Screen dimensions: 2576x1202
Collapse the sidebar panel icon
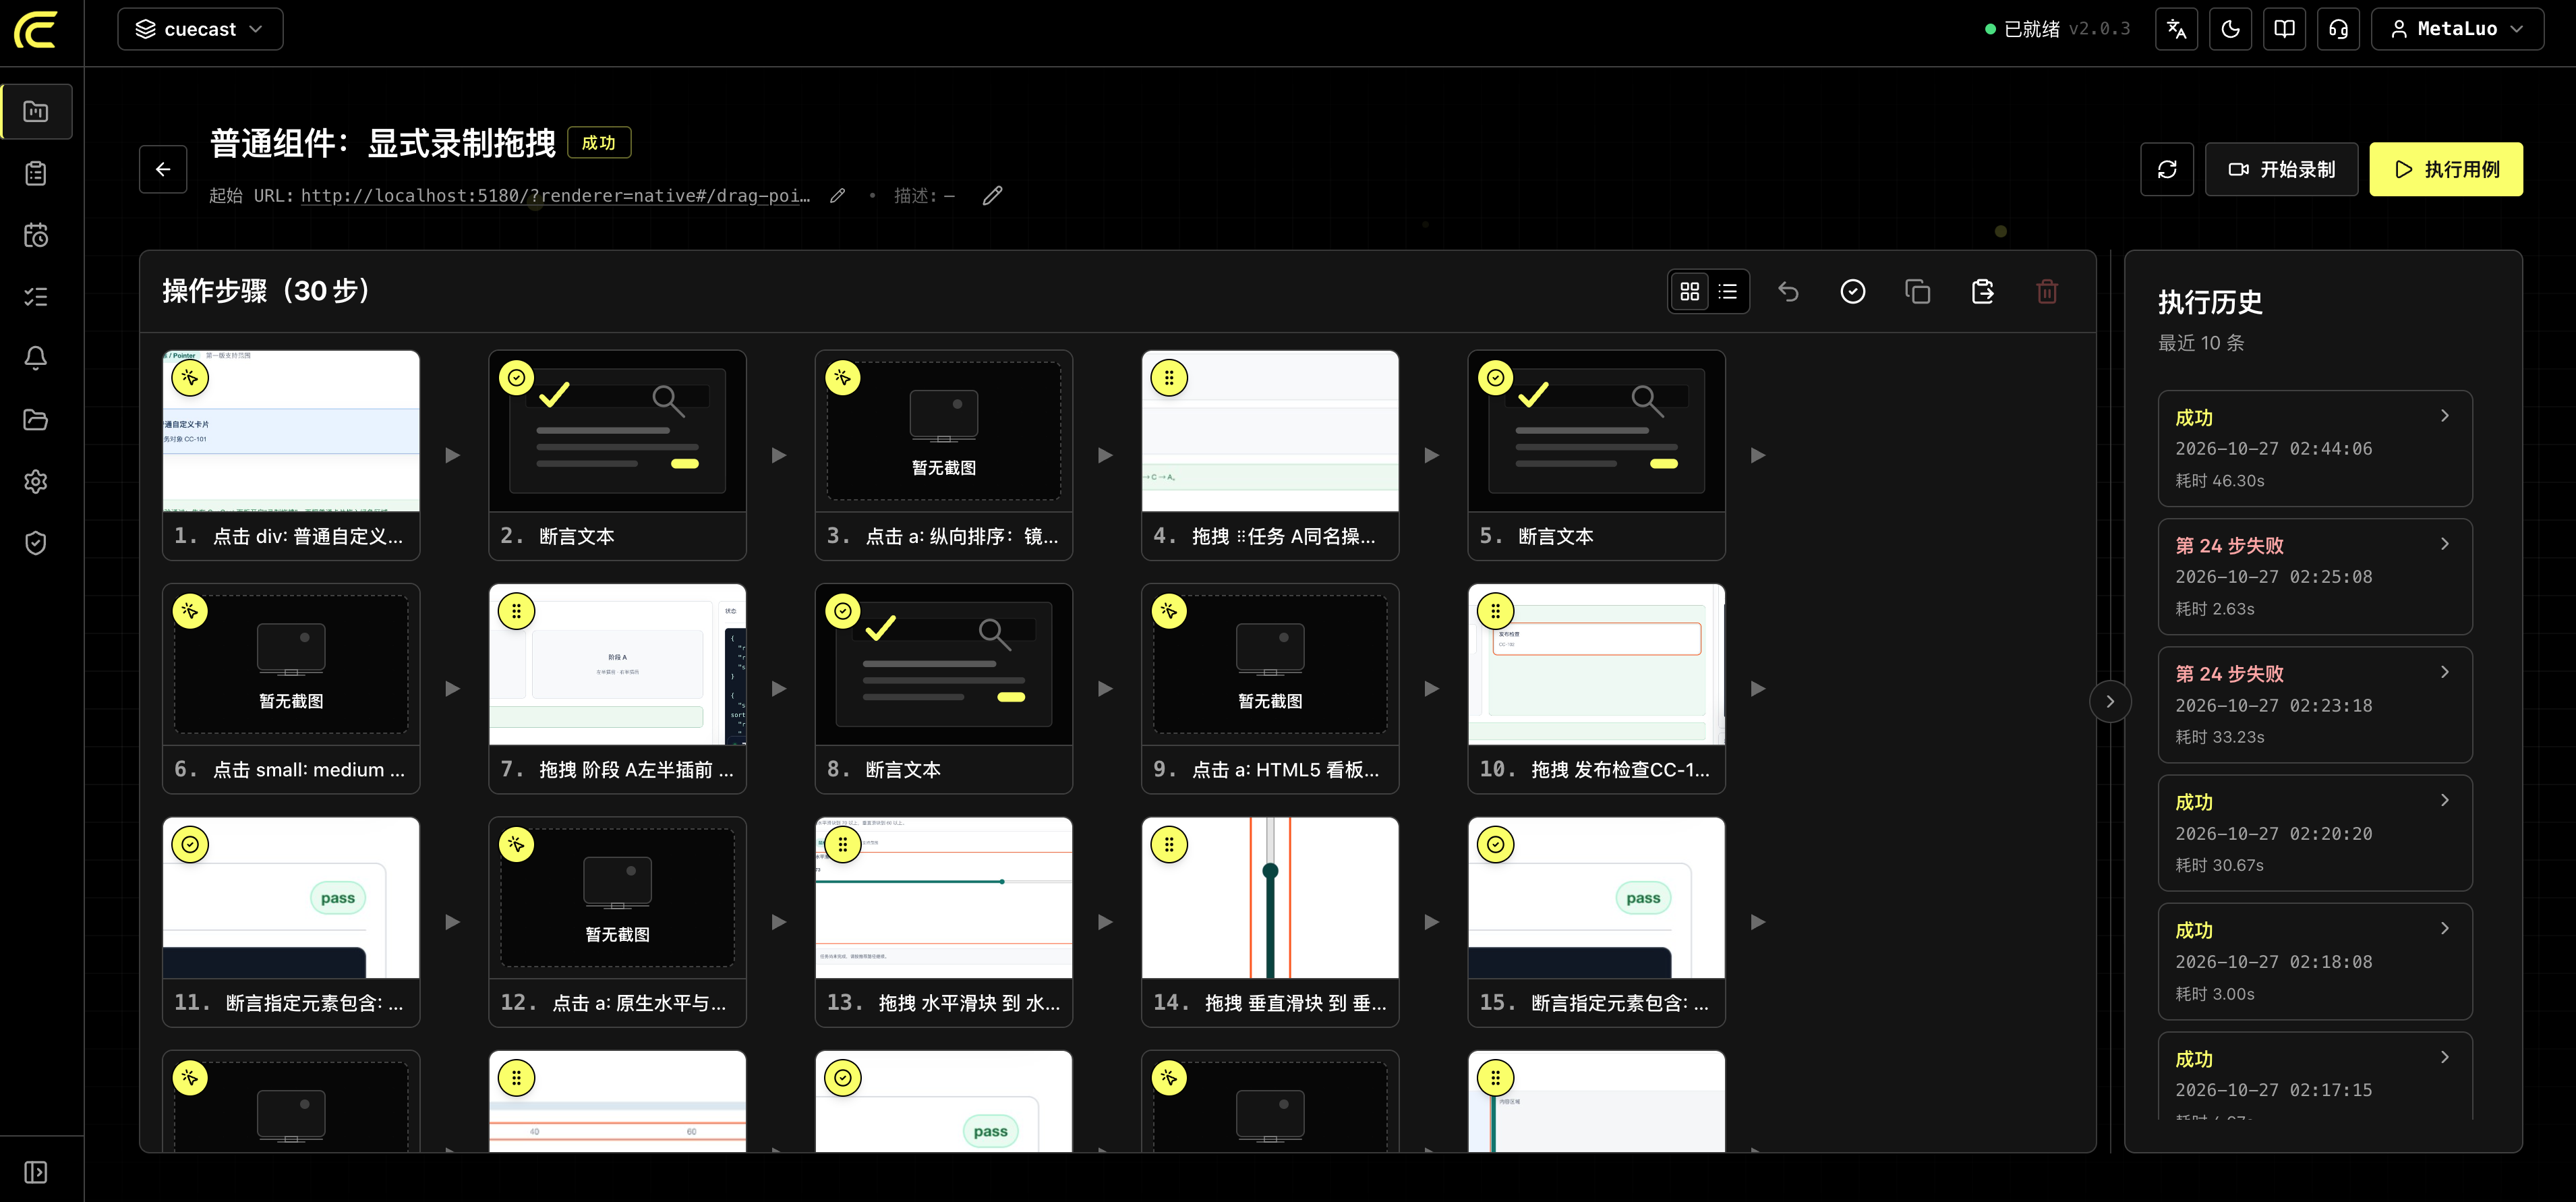click(x=36, y=1172)
